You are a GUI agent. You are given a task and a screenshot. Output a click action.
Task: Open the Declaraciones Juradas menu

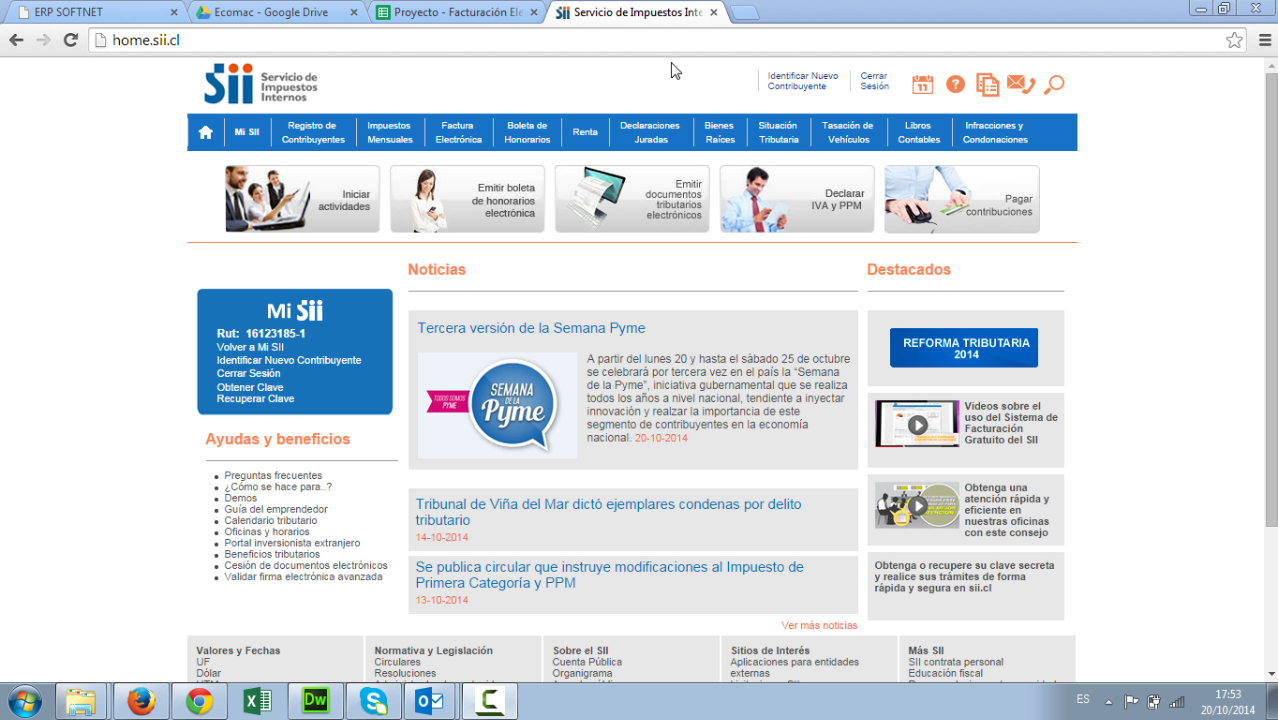coord(650,132)
